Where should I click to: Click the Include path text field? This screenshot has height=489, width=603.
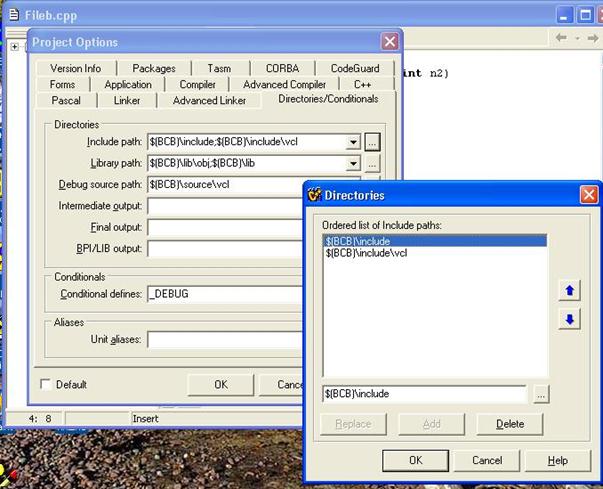tap(246, 142)
